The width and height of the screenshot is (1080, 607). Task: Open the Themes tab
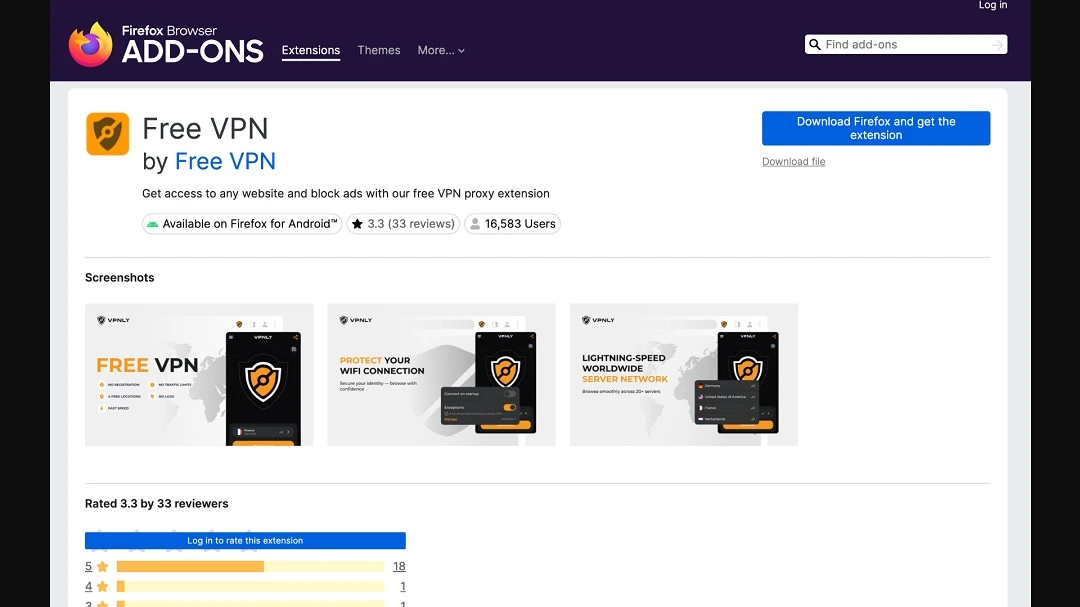tap(378, 50)
